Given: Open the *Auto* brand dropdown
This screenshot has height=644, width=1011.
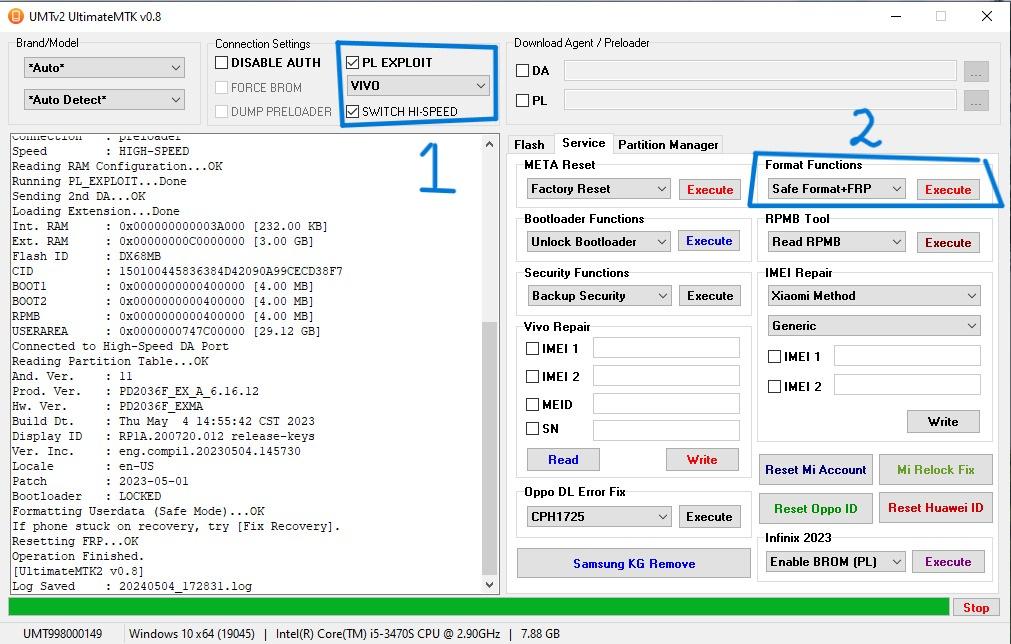Looking at the screenshot, I should (x=104, y=68).
